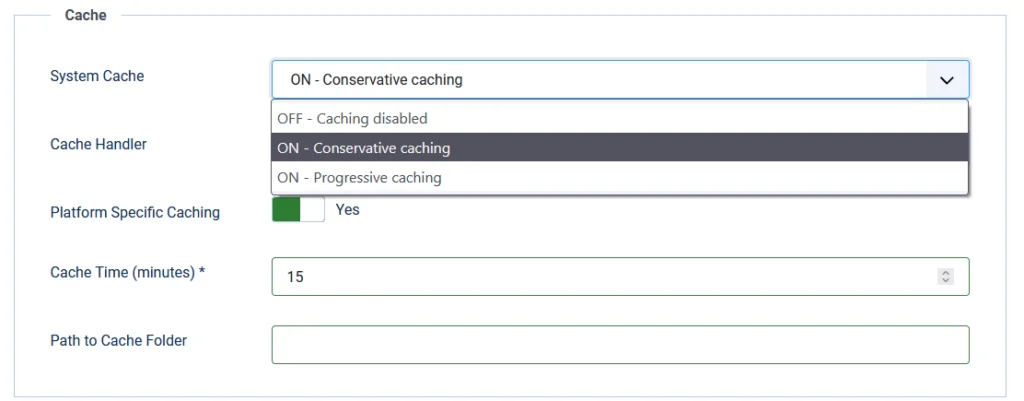Click into the Path to Cache Folder field
Image resolution: width=1024 pixels, height=401 pixels.
tap(620, 344)
